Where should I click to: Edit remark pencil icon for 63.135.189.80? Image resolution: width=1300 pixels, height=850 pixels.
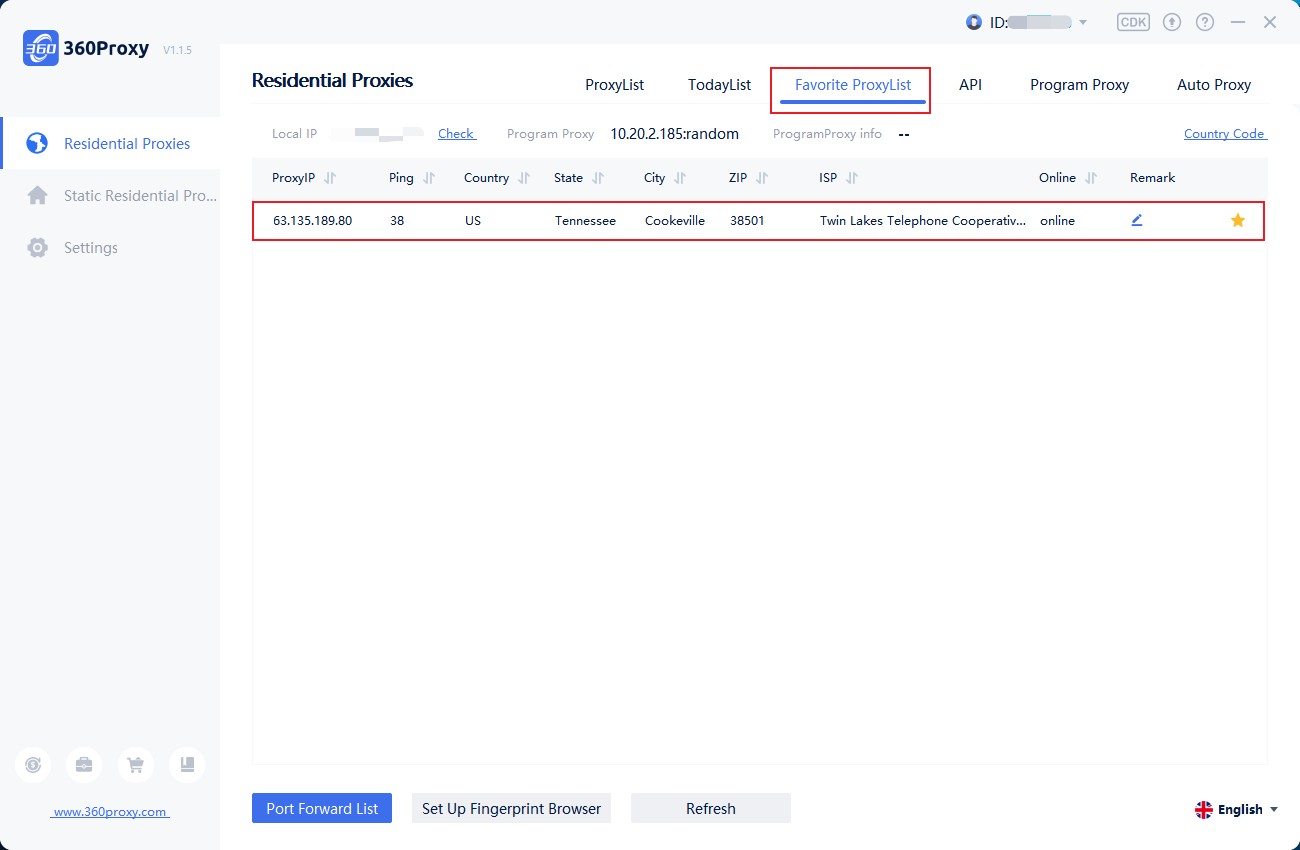(1137, 220)
